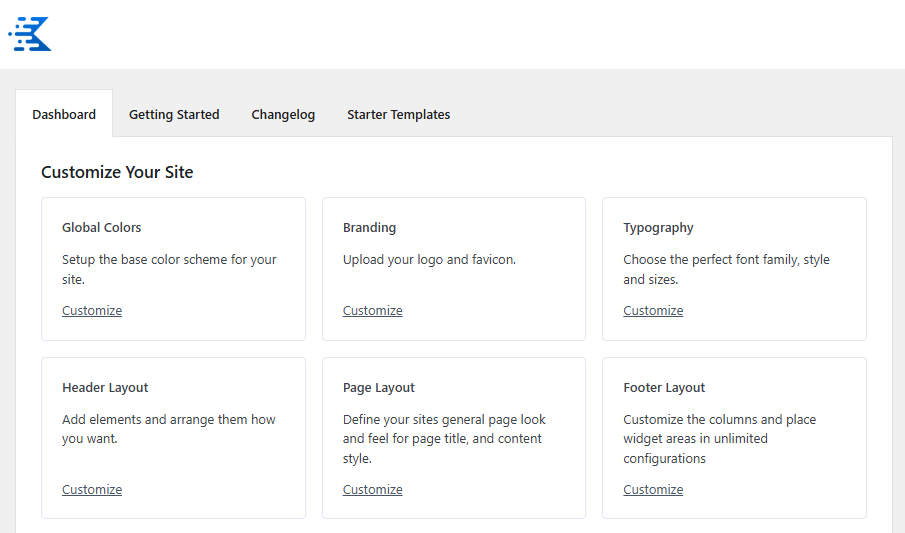Click the Customize Your Site heading
The width and height of the screenshot is (905, 533).
(117, 173)
